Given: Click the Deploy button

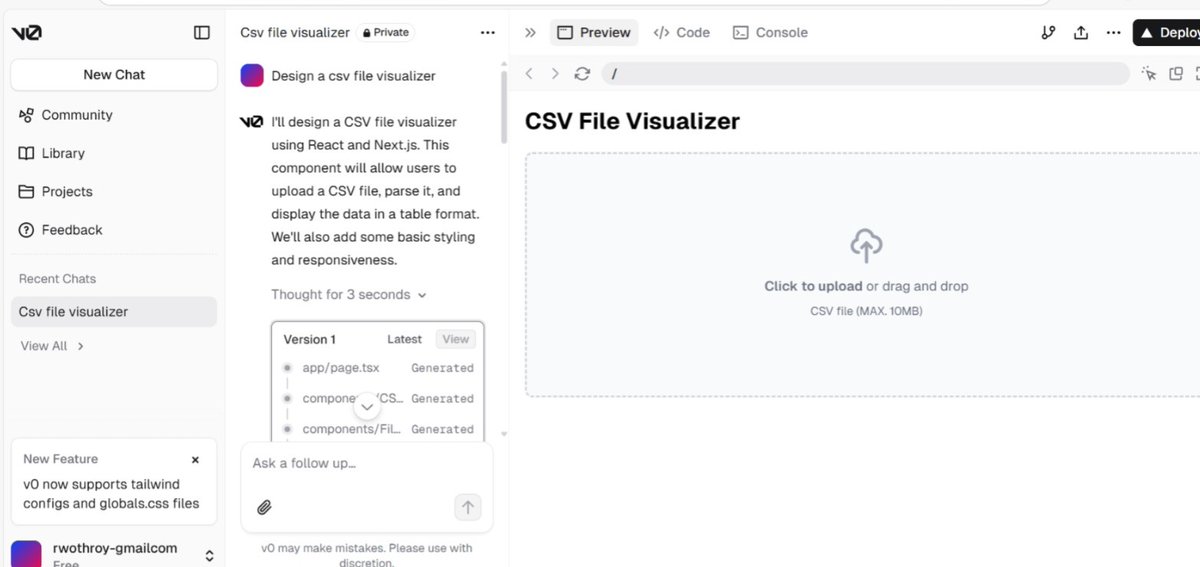Looking at the screenshot, I should [x=1166, y=33].
